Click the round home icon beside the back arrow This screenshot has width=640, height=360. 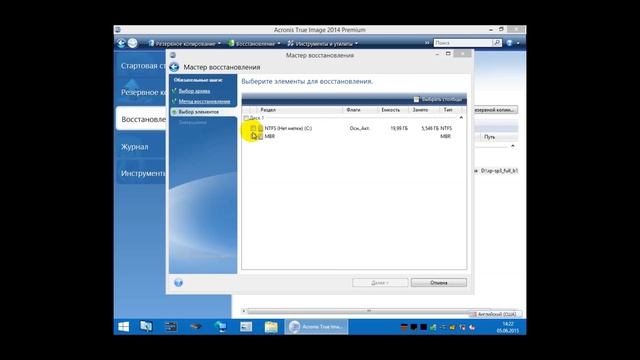(132, 43)
